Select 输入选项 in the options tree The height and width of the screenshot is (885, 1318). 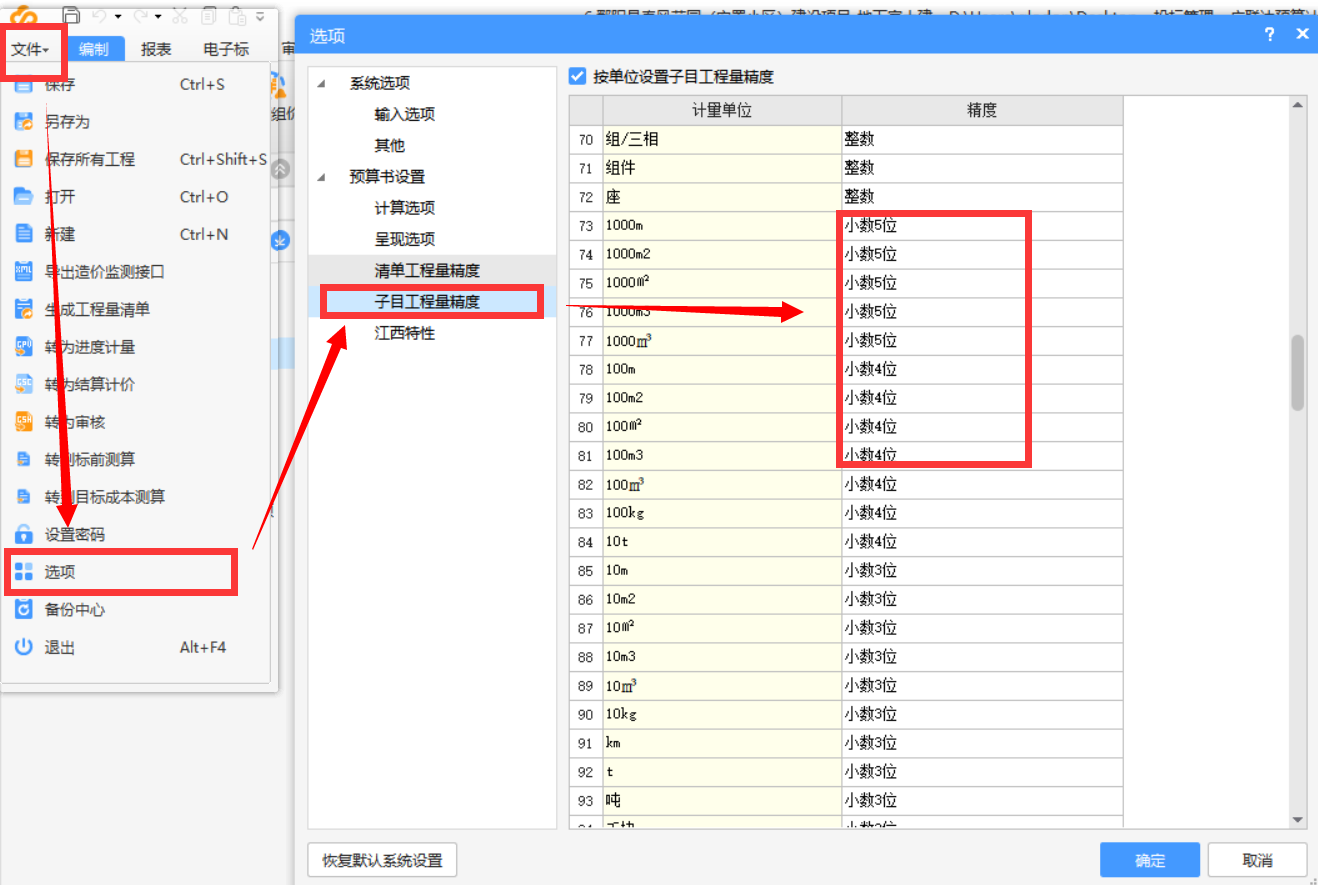405,115
